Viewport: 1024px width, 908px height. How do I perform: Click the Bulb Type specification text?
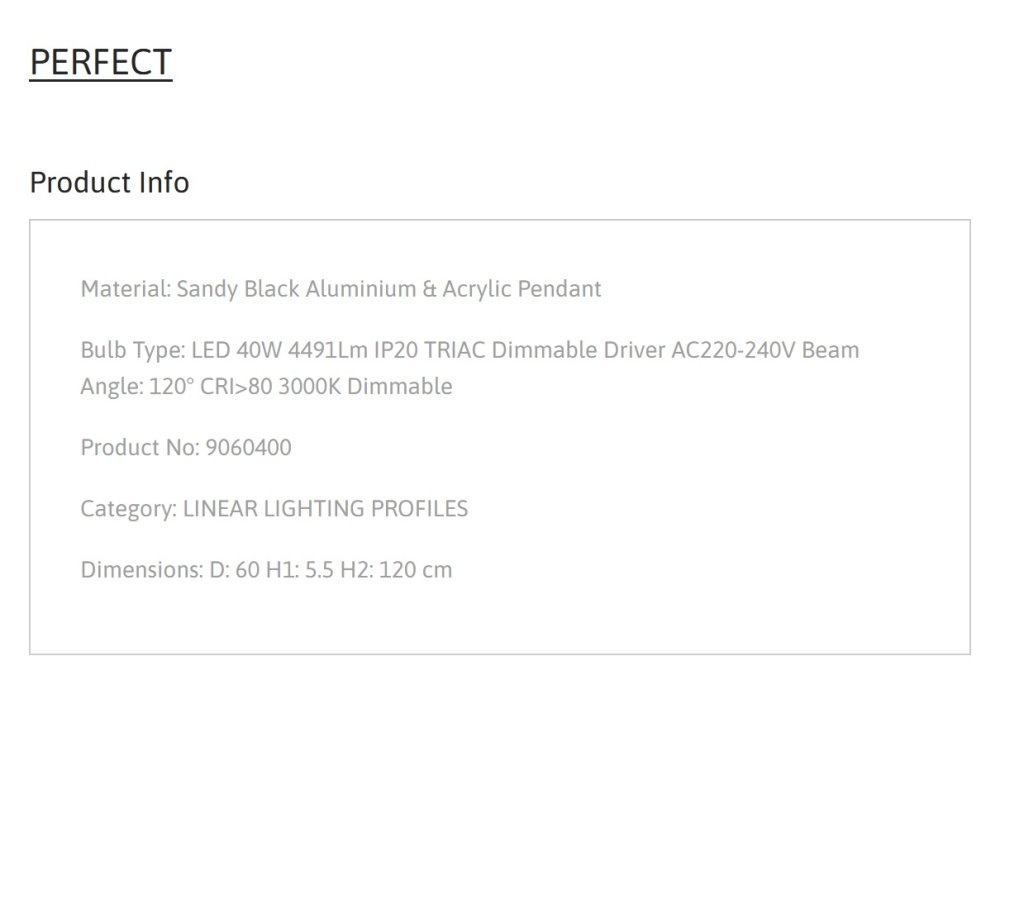pyautogui.click(x=470, y=368)
